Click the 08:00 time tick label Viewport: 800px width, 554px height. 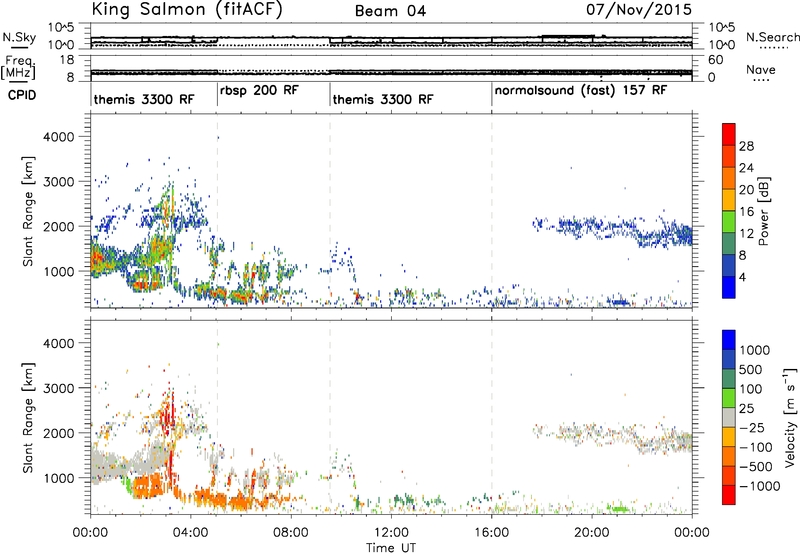click(291, 533)
